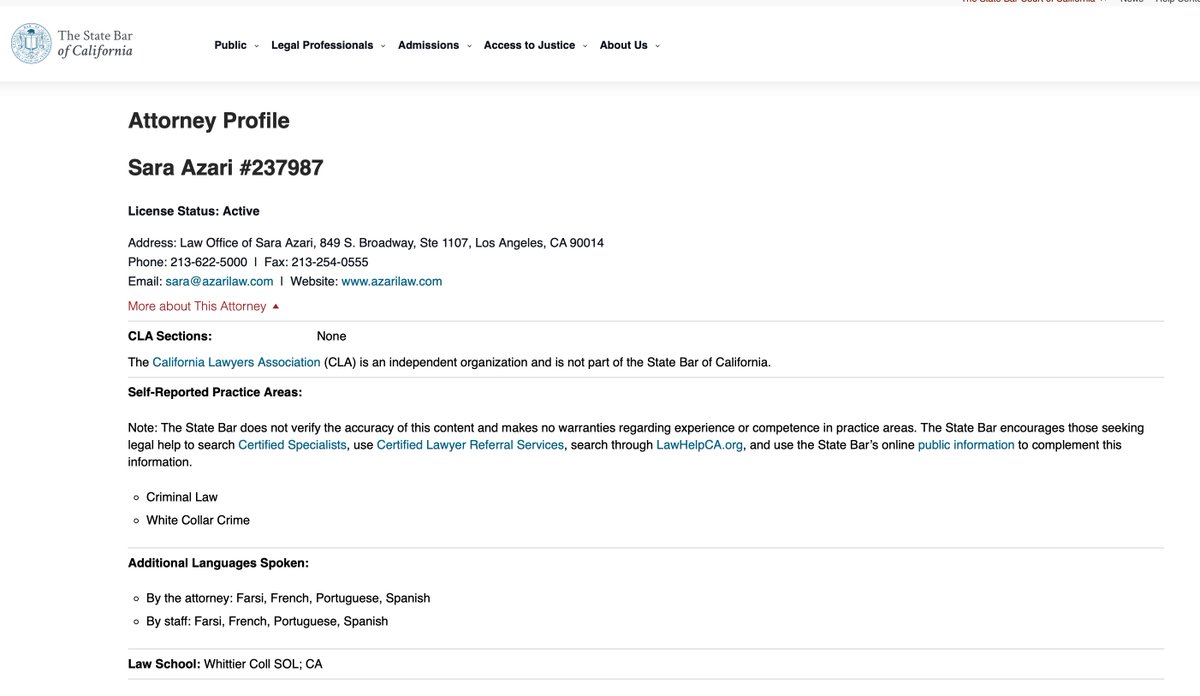Open the Access to Justice menu
Image resolution: width=1200 pixels, height=696 pixels.
pos(529,45)
